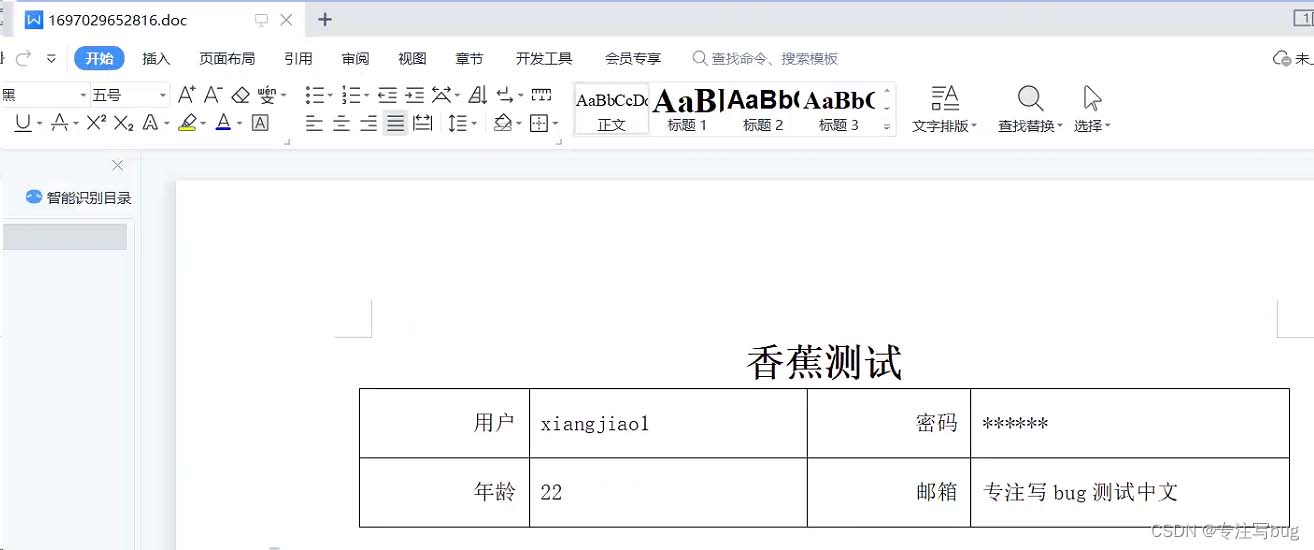Select the 正文 body style
Viewport: 1314px width, 550px height.
click(612, 109)
